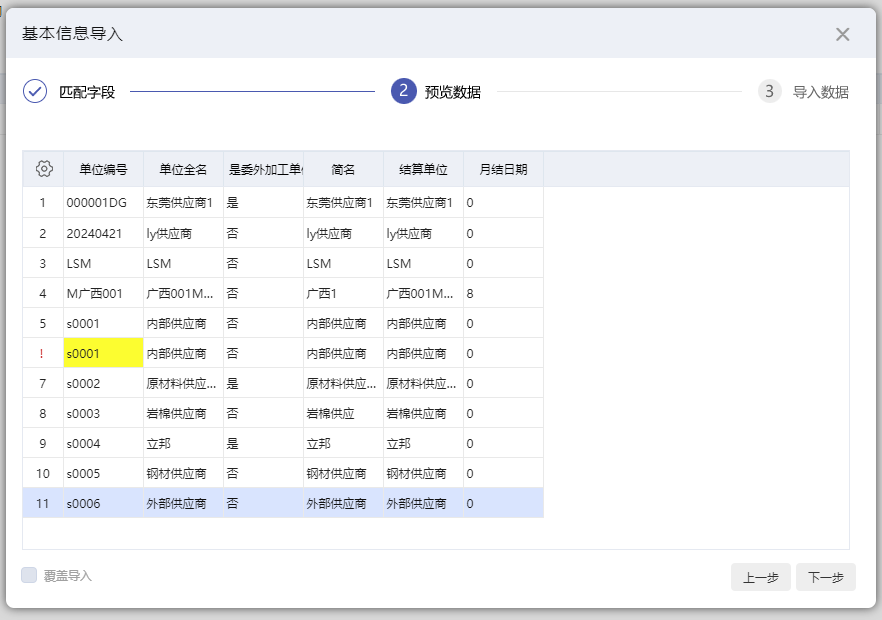
Task: Click the 匹配字段 checkmark step icon
Action: (35, 92)
